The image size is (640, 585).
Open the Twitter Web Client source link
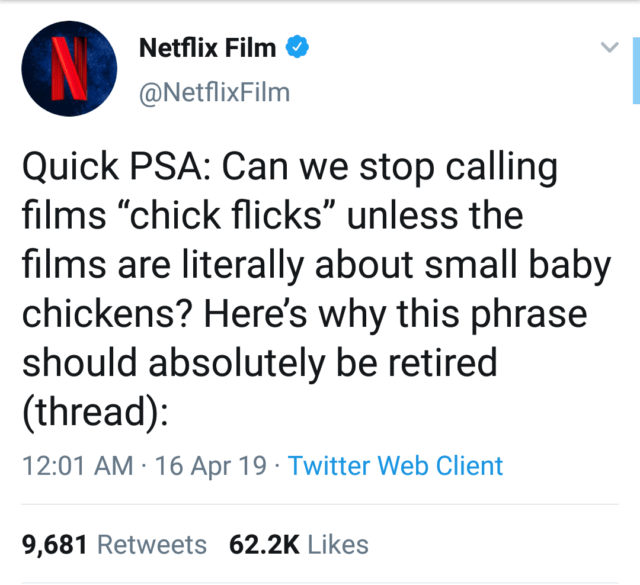pyautogui.click(x=395, y=465)
